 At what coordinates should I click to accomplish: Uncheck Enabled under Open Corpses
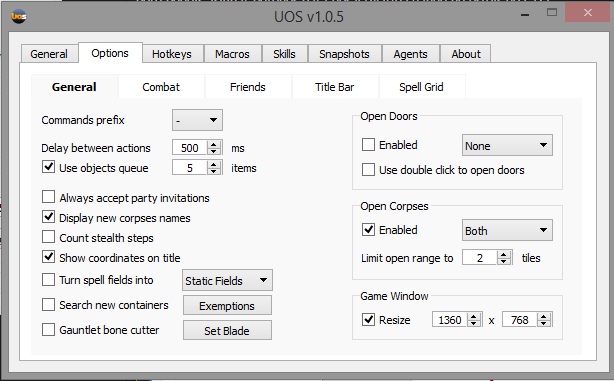(368, 229)
